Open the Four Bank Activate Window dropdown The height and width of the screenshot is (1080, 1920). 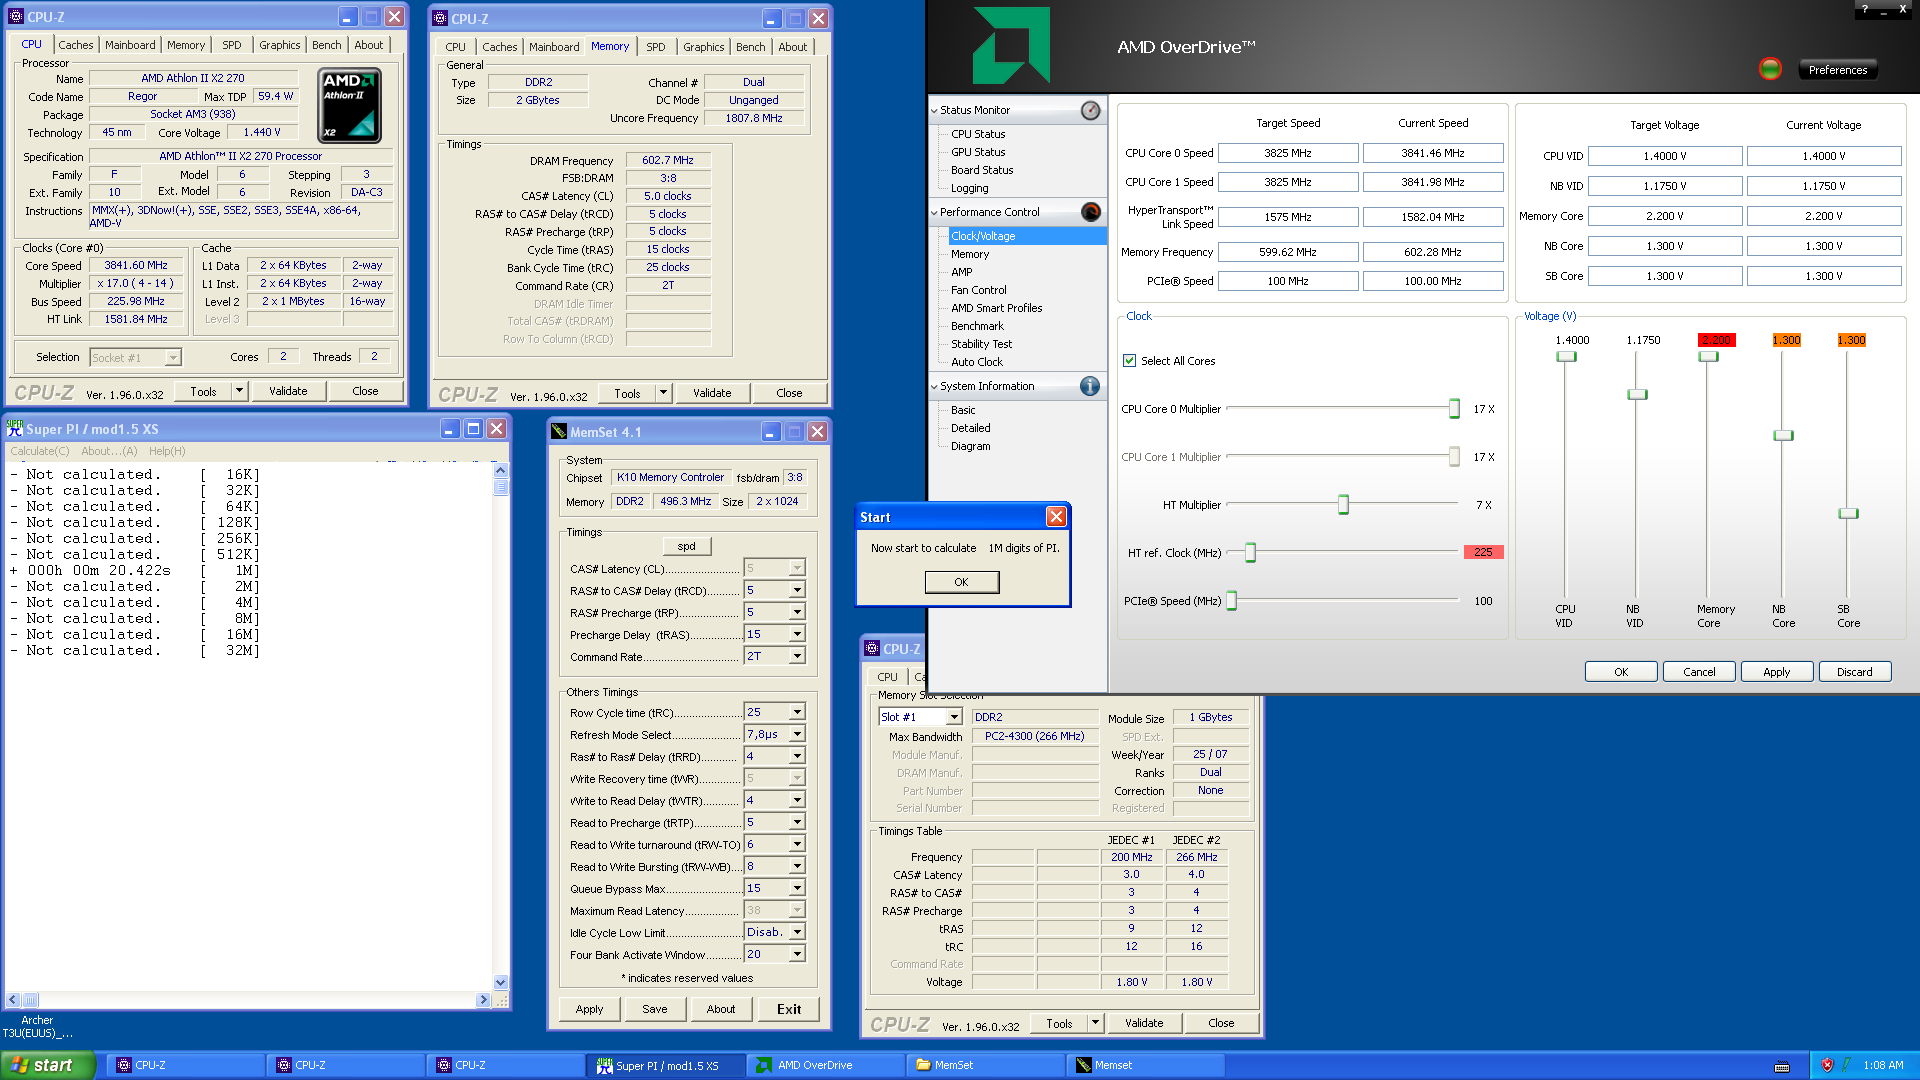[x=797, y=954]
